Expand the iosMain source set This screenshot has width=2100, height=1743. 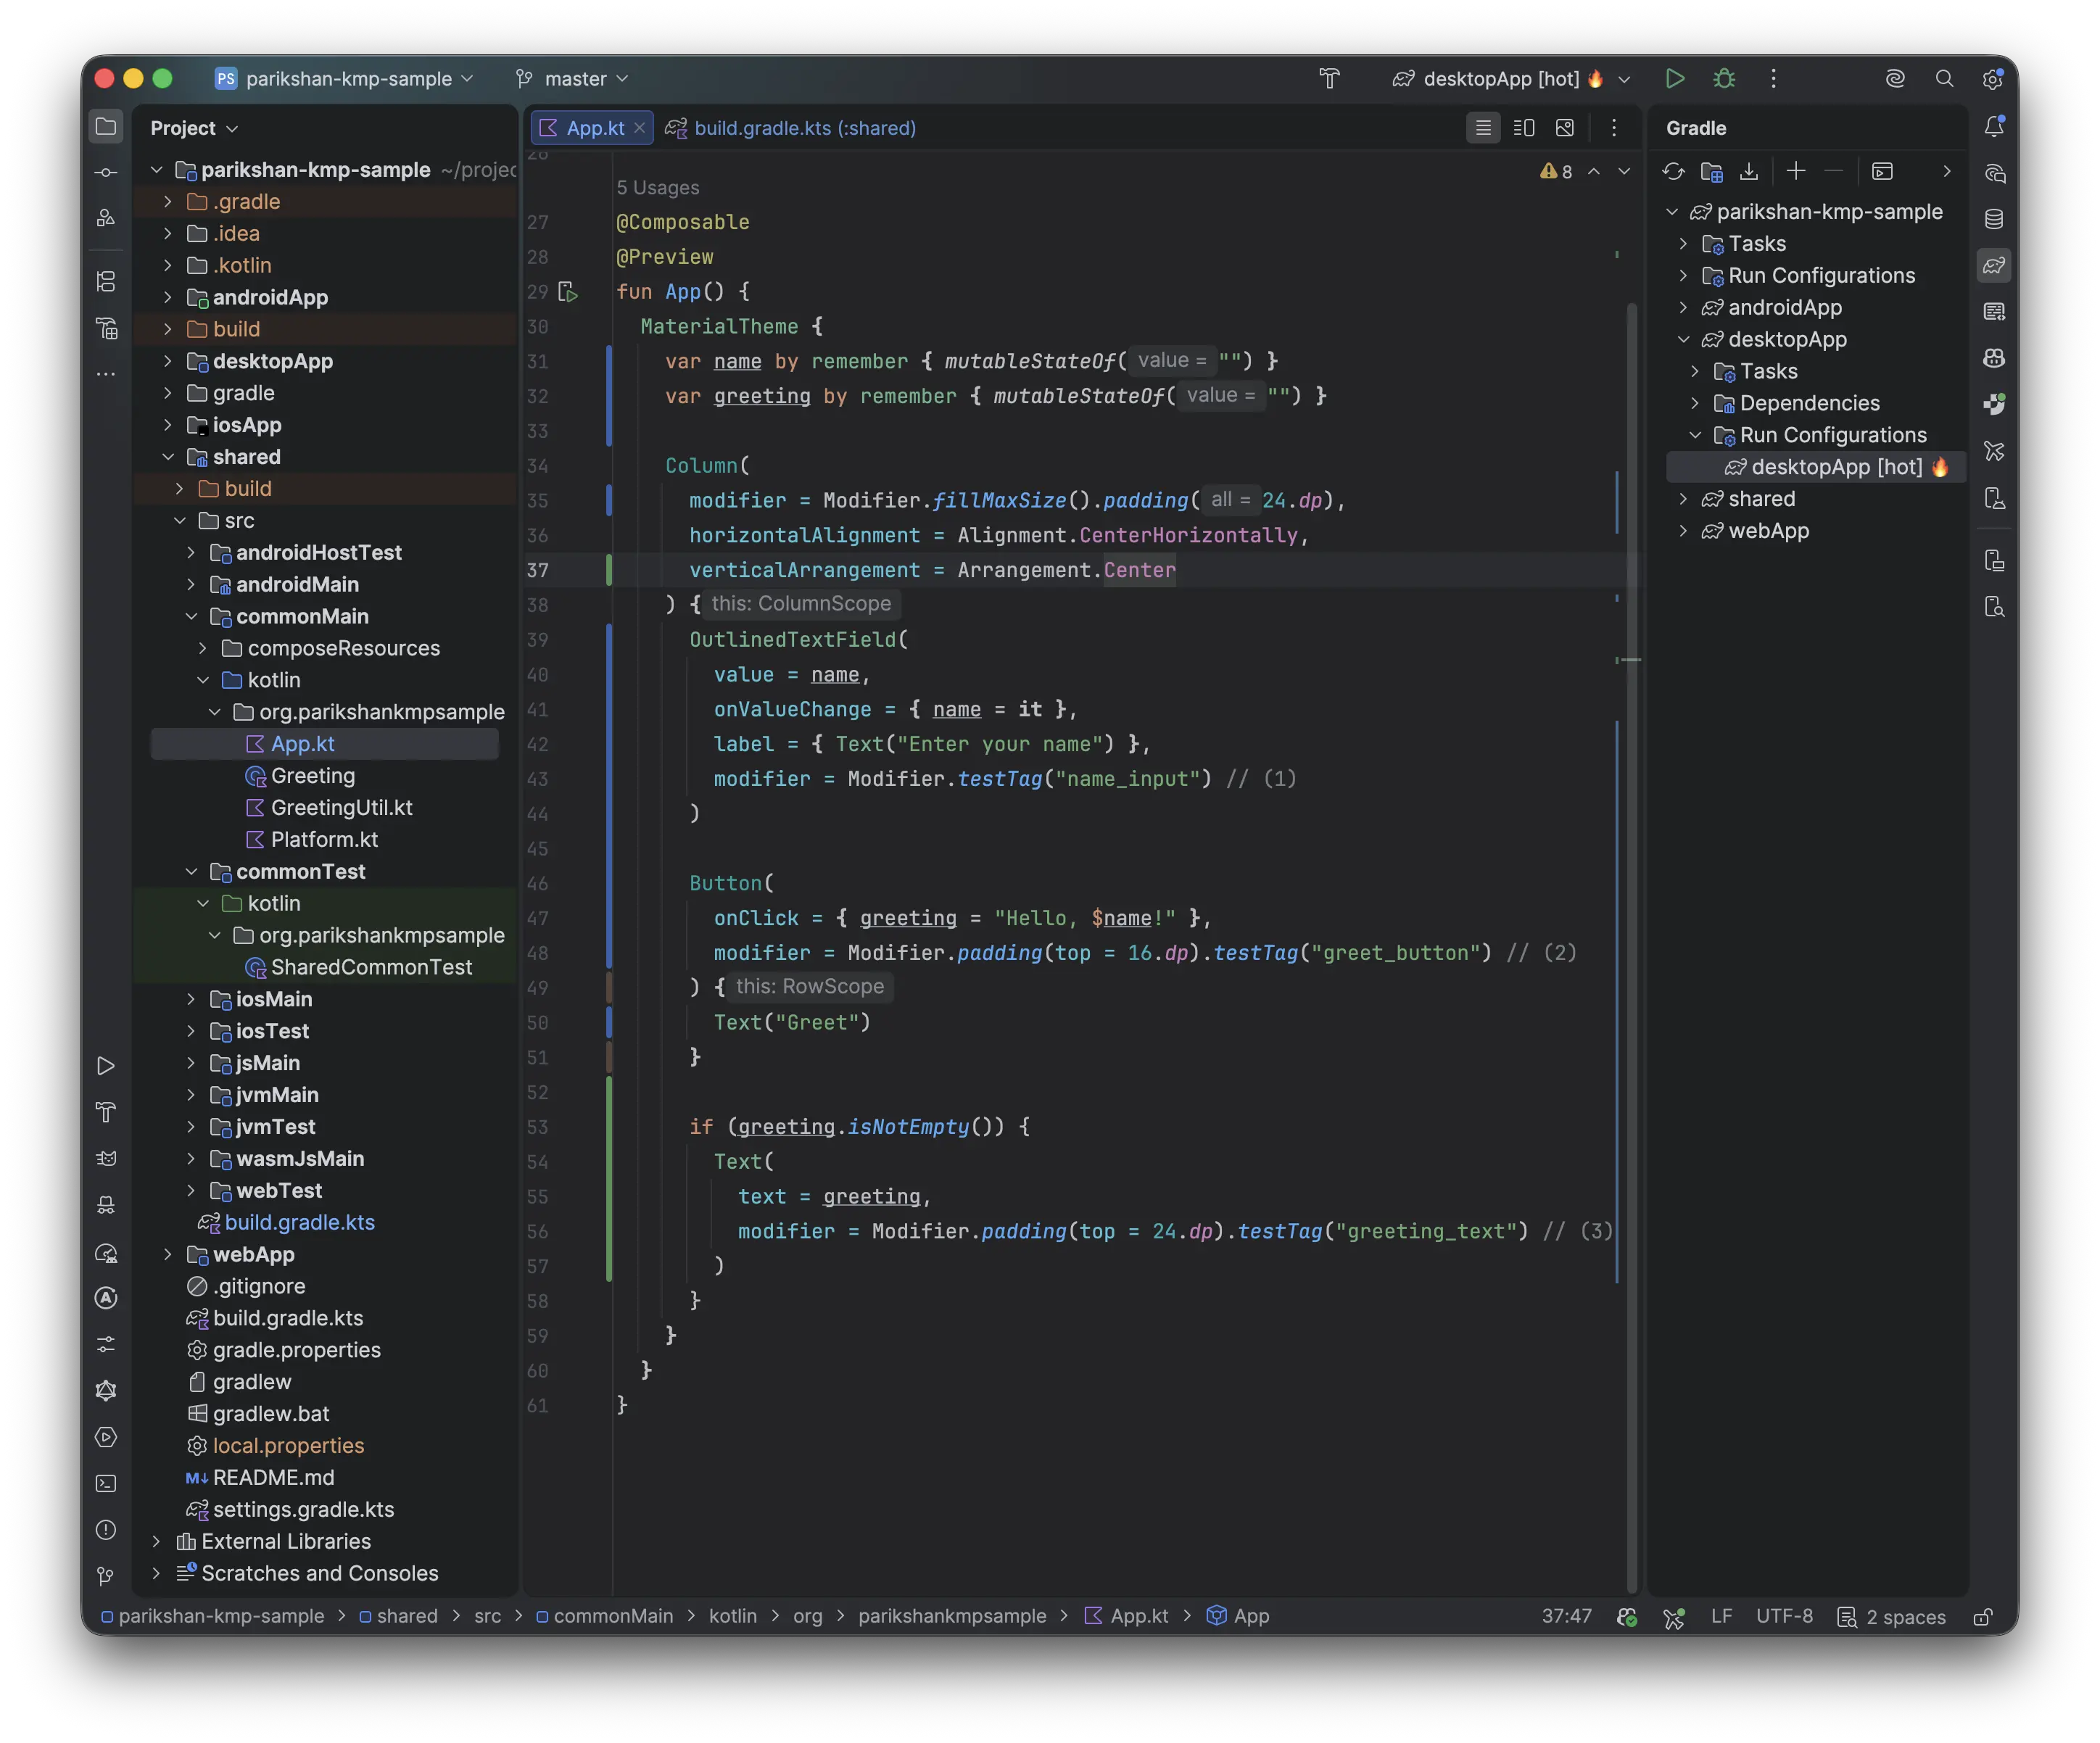tap(191, 999)
